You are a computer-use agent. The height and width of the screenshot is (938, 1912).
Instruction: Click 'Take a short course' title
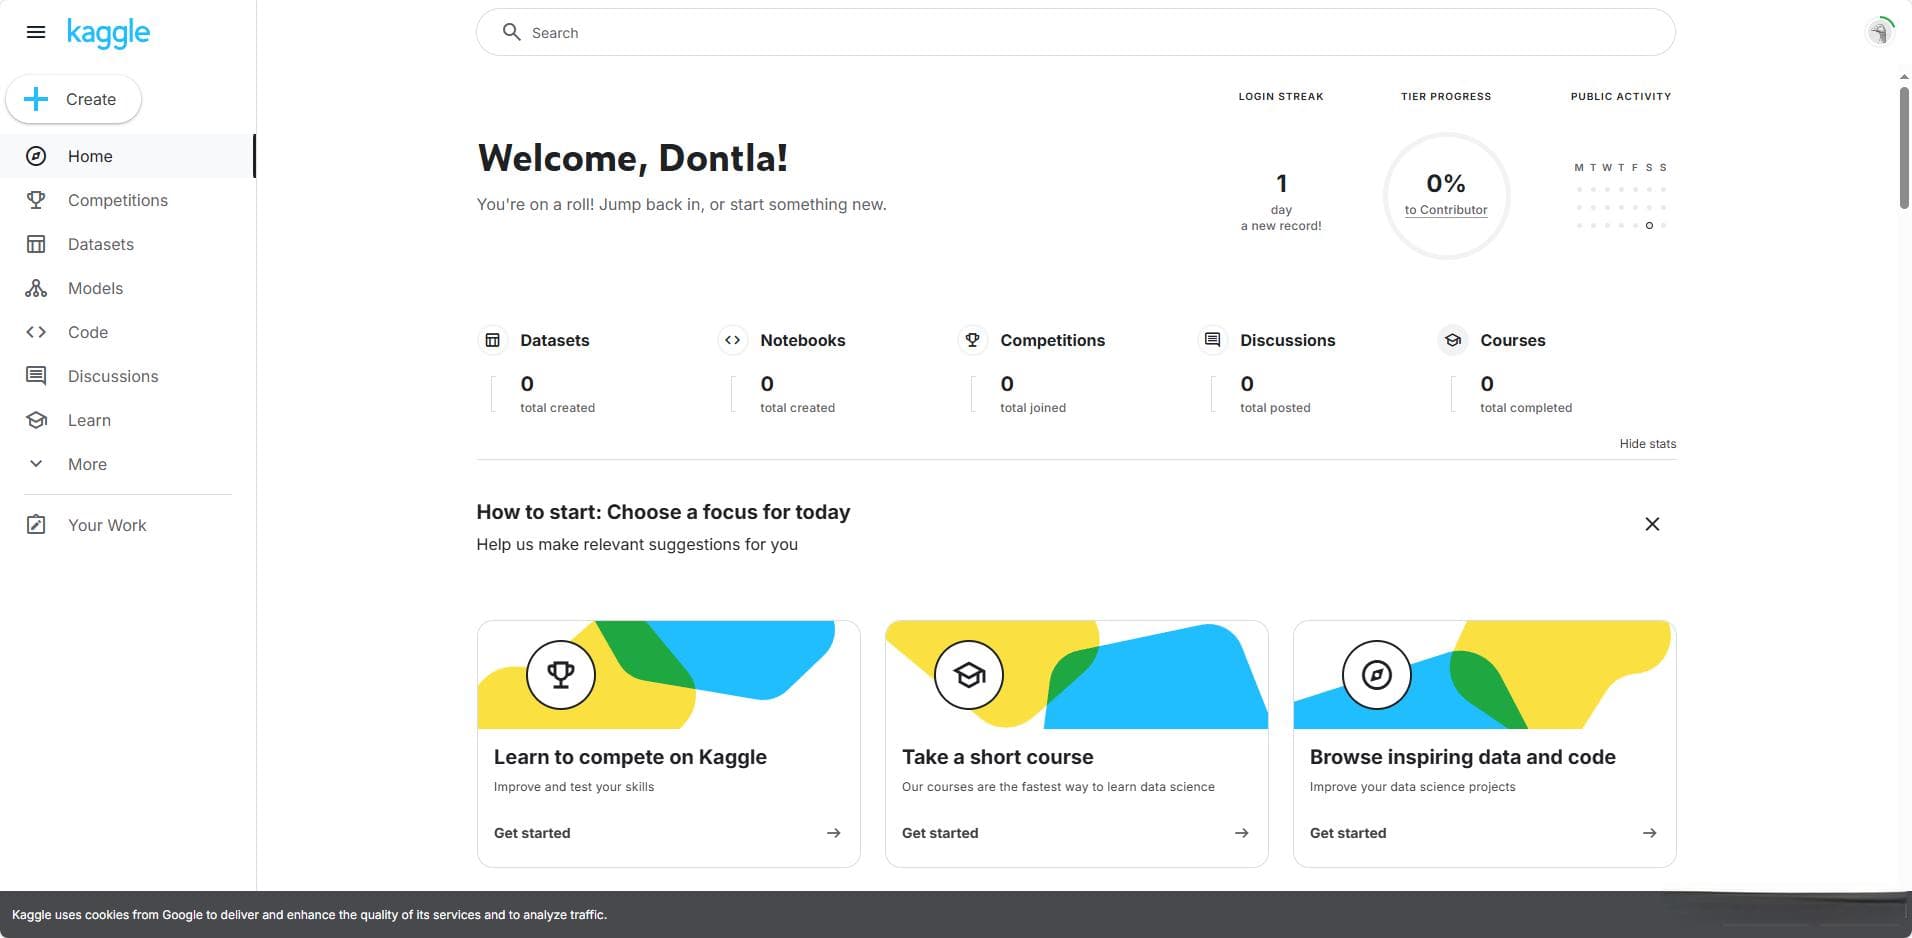998,757
